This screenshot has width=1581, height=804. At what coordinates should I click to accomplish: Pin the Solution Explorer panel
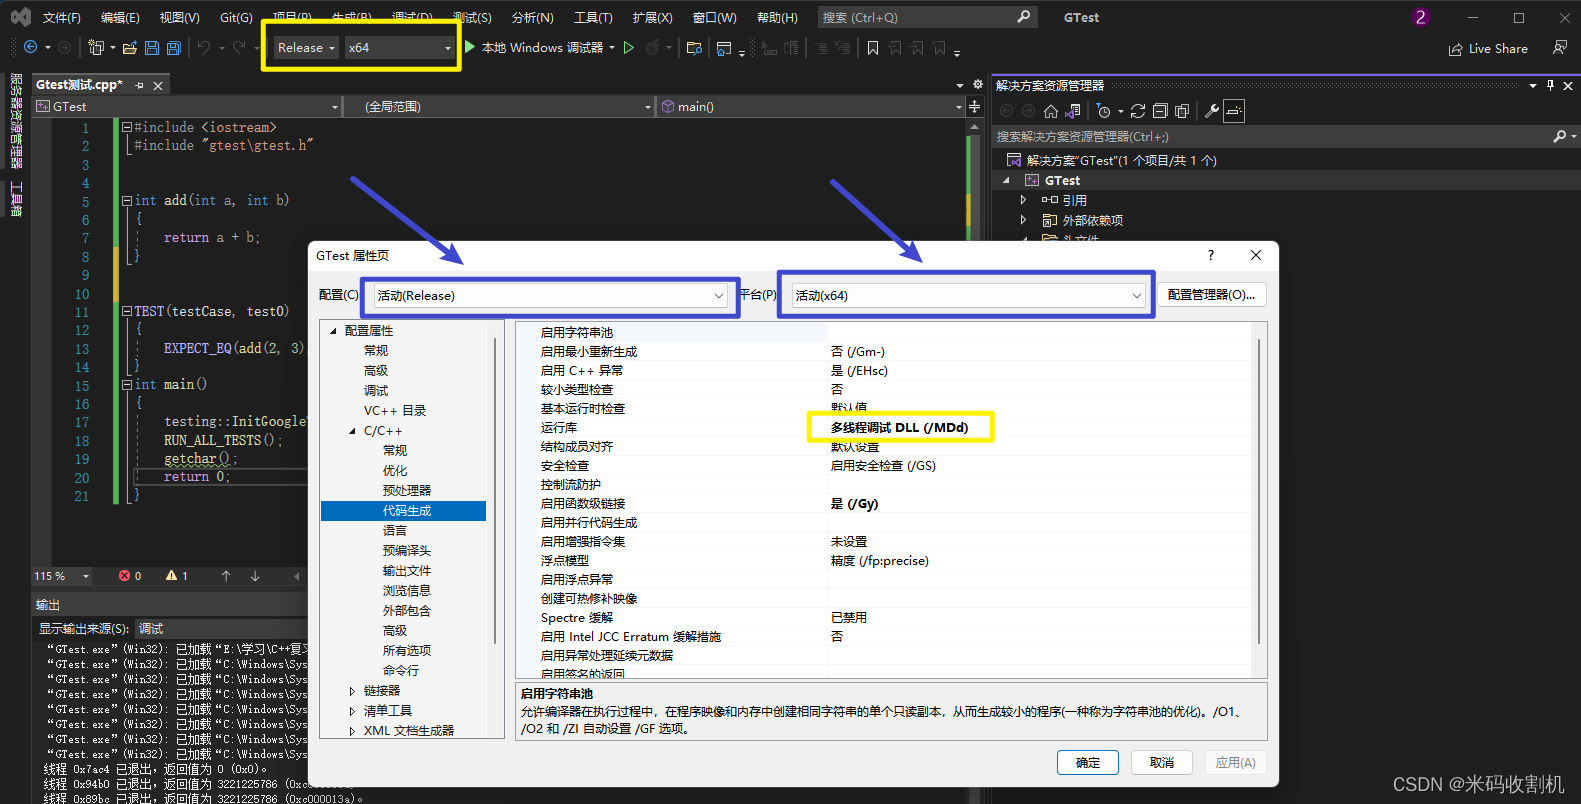(1550, 86)
